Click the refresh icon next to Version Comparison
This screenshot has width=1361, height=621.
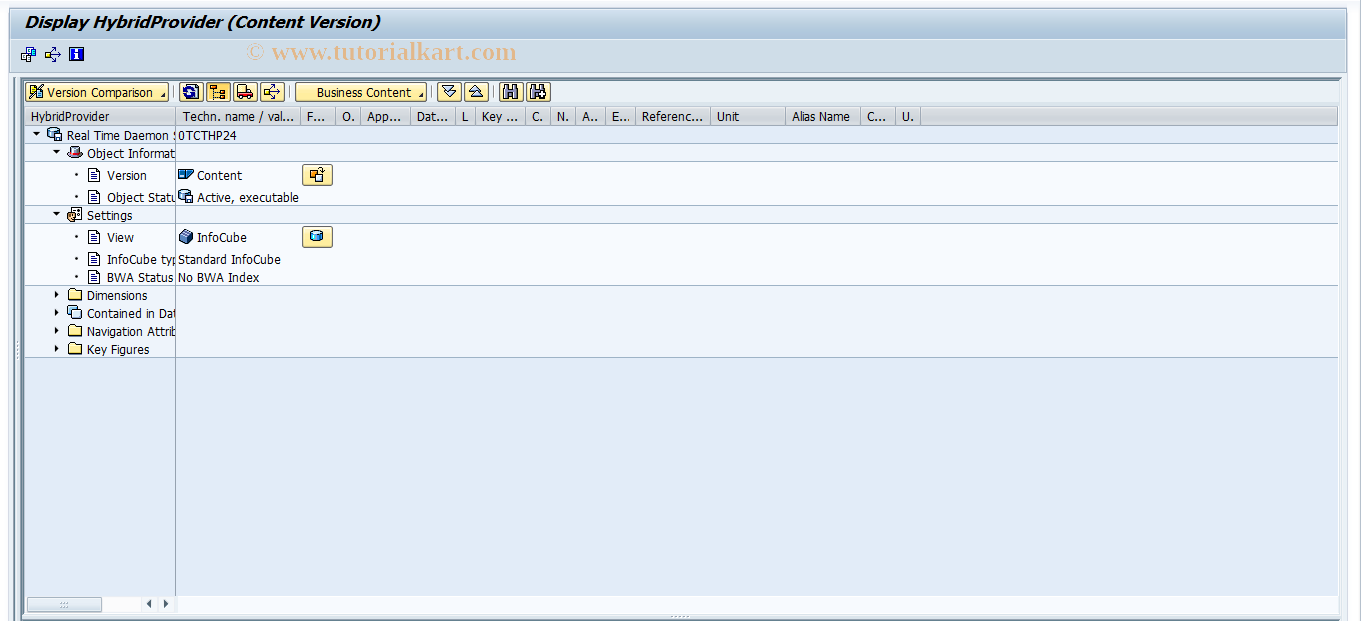191,92
